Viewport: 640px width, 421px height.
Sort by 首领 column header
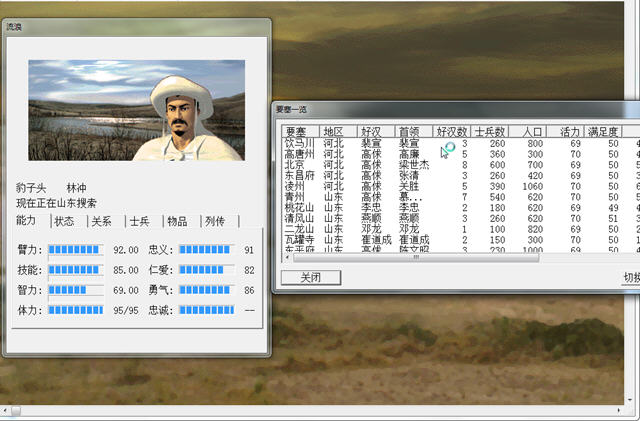(413, 131)
